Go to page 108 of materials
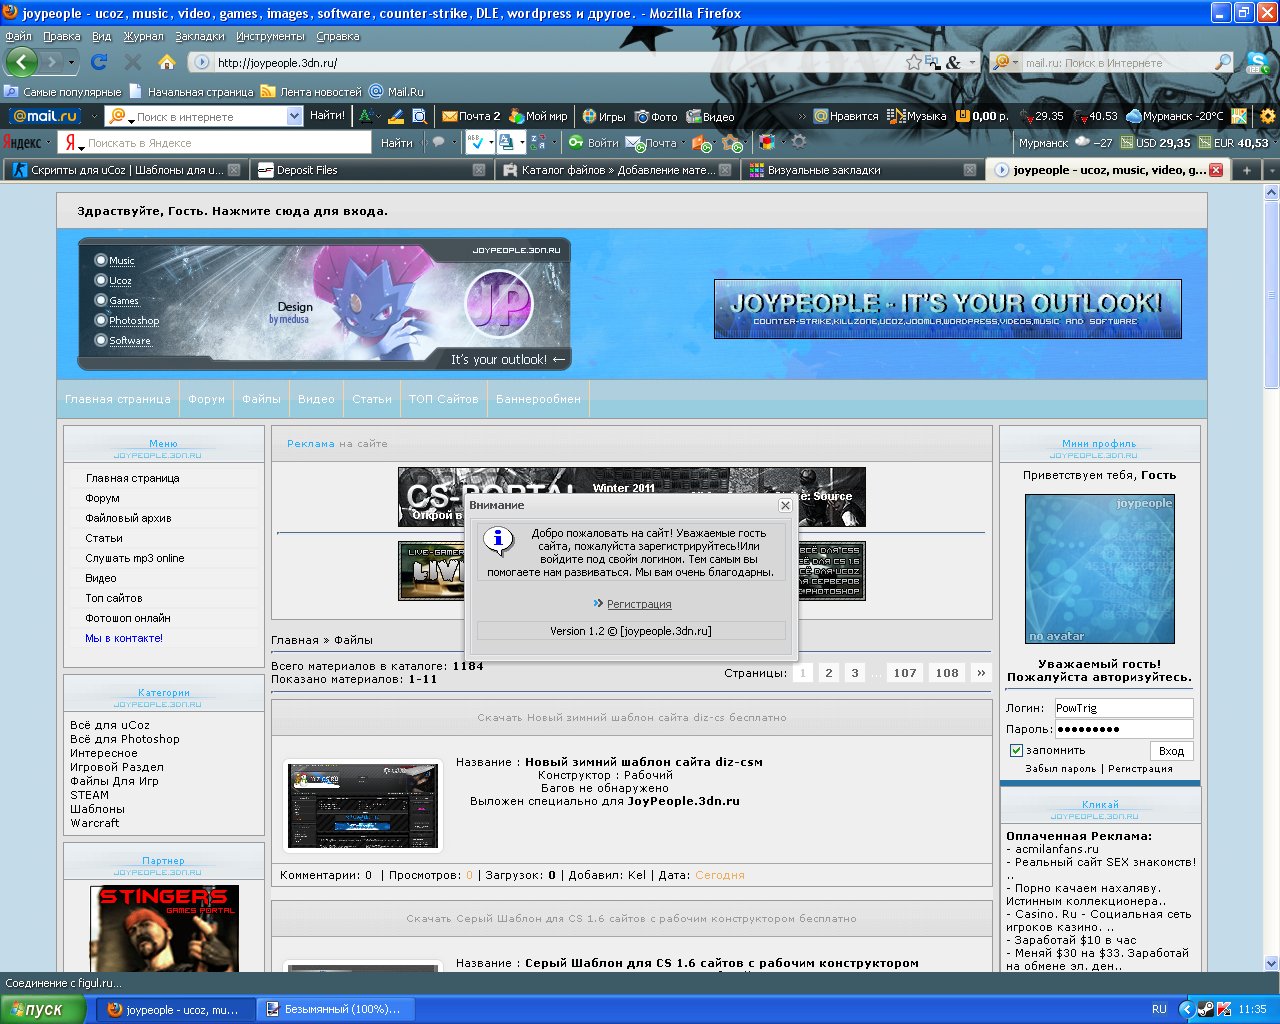This screenshot has width=1280, height=1024. 947,673
